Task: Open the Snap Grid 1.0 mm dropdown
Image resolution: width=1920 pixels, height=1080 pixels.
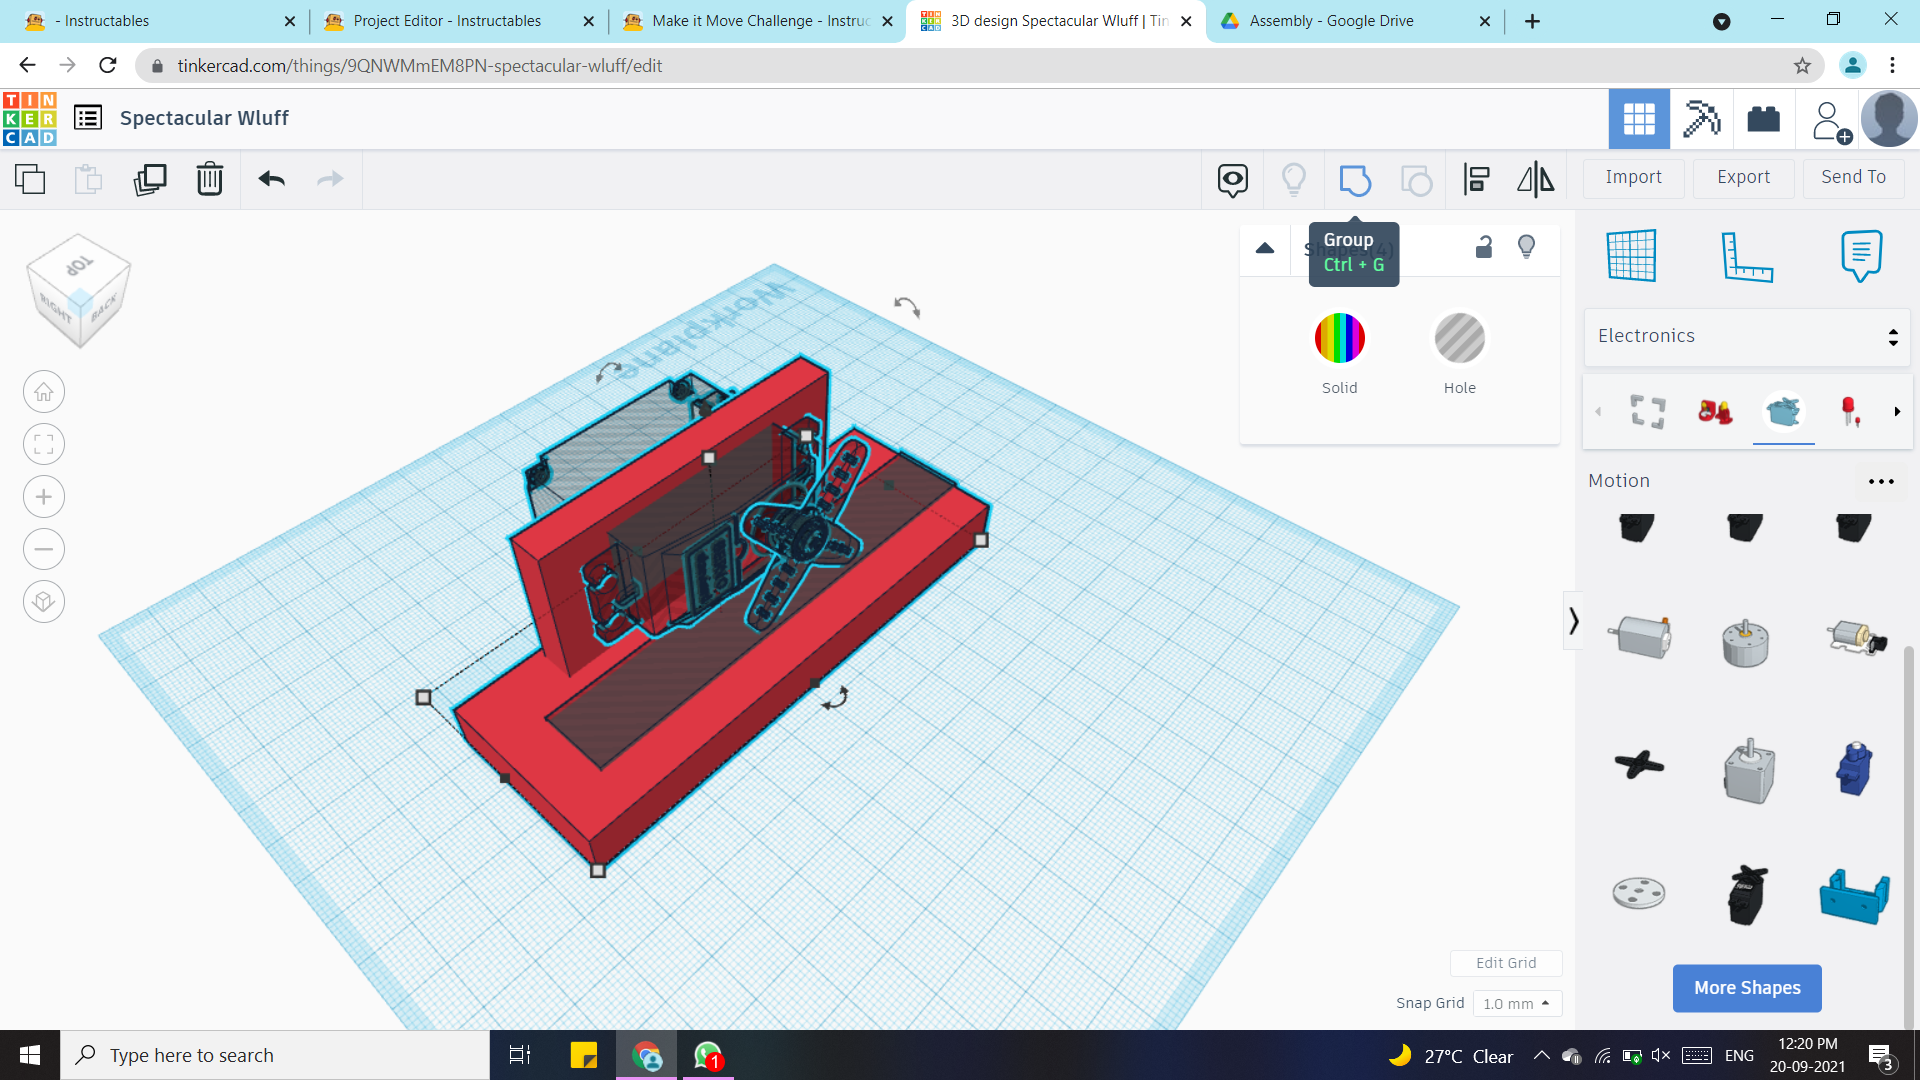Action: coord(1517,1004)
